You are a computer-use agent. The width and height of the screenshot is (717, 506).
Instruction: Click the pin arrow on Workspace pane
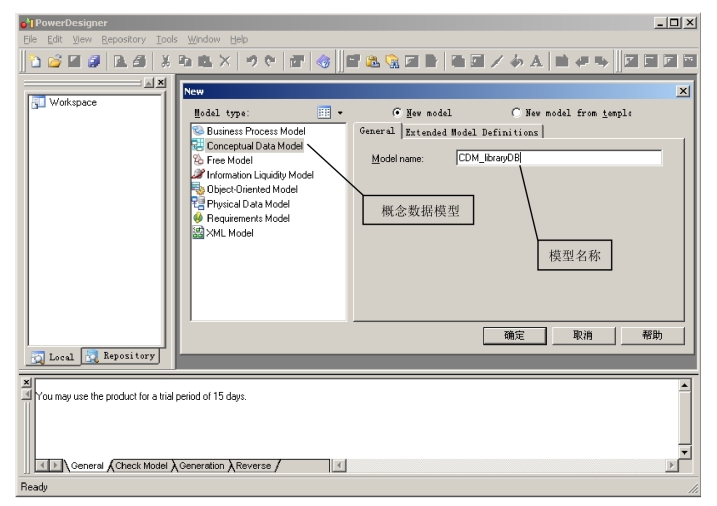[x=149, y=83]
